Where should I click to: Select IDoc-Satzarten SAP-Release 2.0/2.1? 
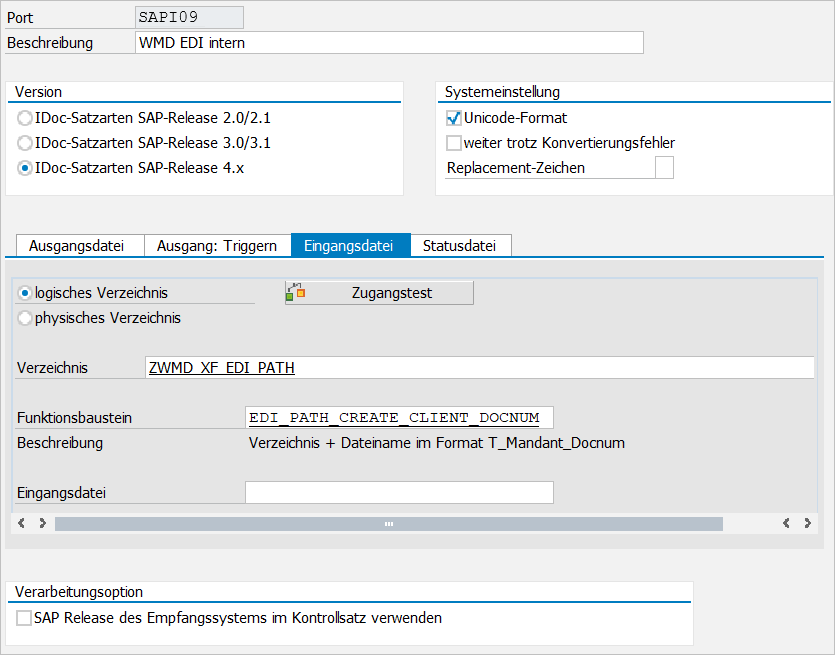tap(25, 118)
